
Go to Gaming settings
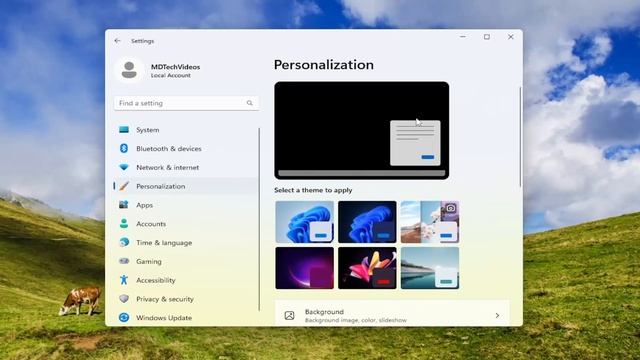click(x=186, y=261)
